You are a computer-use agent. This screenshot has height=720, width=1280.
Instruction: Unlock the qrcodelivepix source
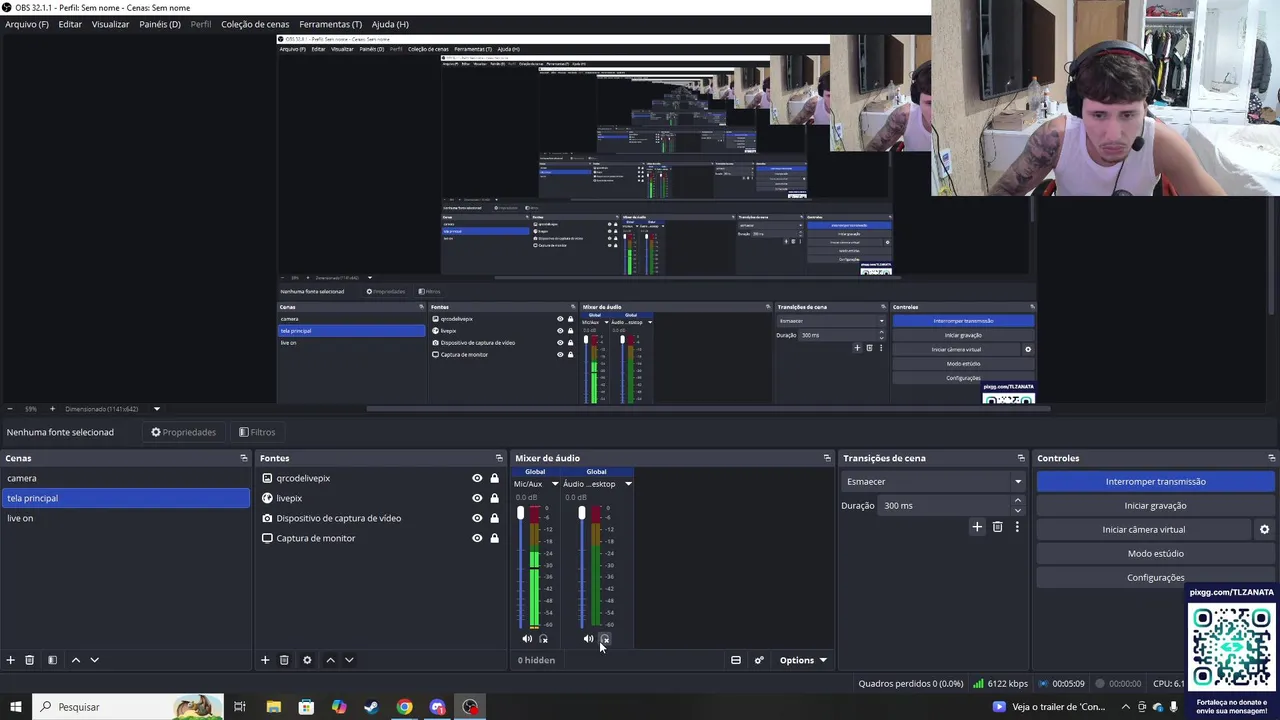pos(494,478)
